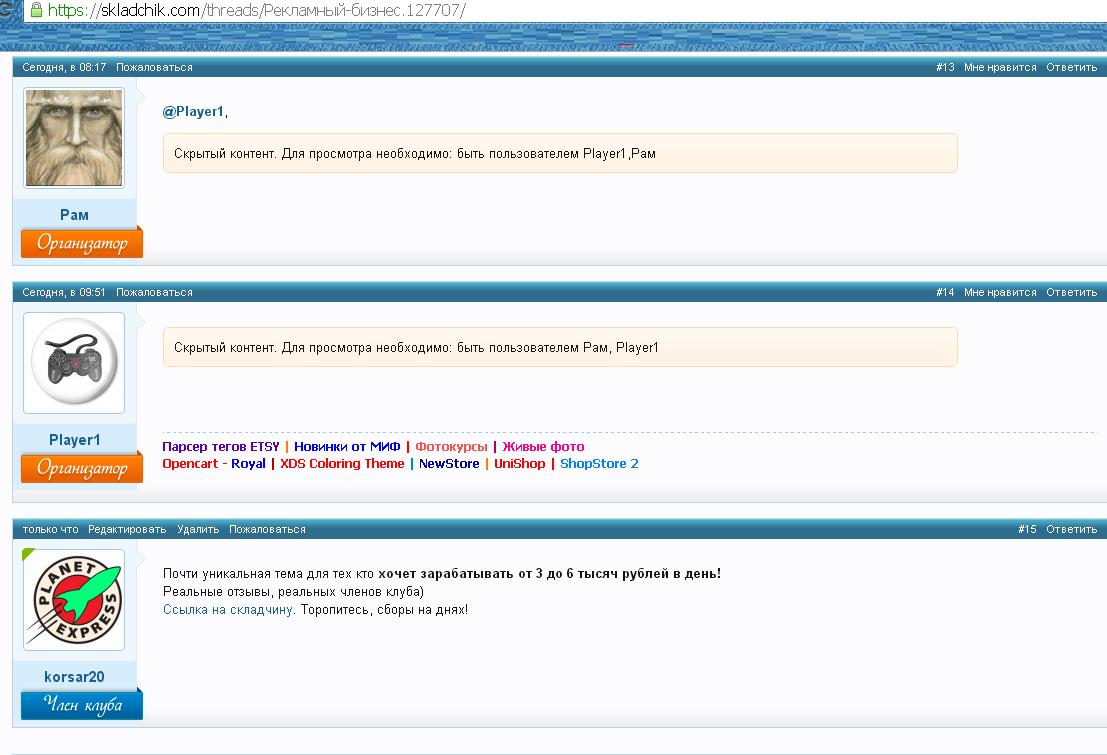Open Новинки от МИФ signature link
This screenshot has width=1107, height=755.
[347, 446]
